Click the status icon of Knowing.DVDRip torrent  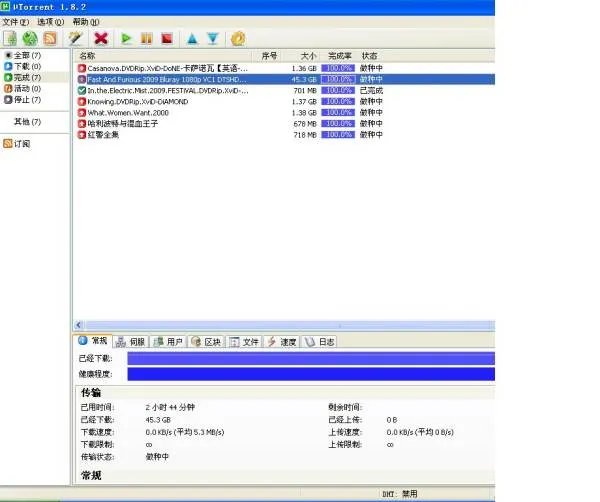tap(82, 102)
